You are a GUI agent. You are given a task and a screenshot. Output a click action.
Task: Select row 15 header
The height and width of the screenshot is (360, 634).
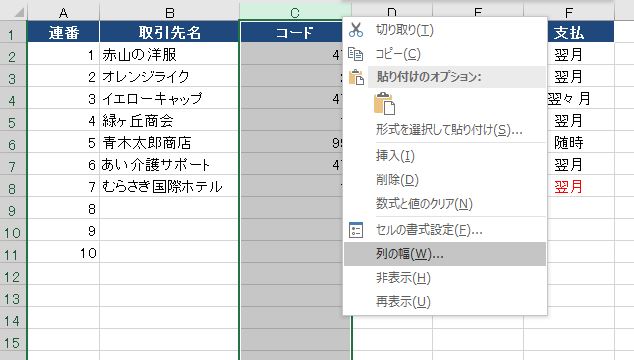point(13,341)
